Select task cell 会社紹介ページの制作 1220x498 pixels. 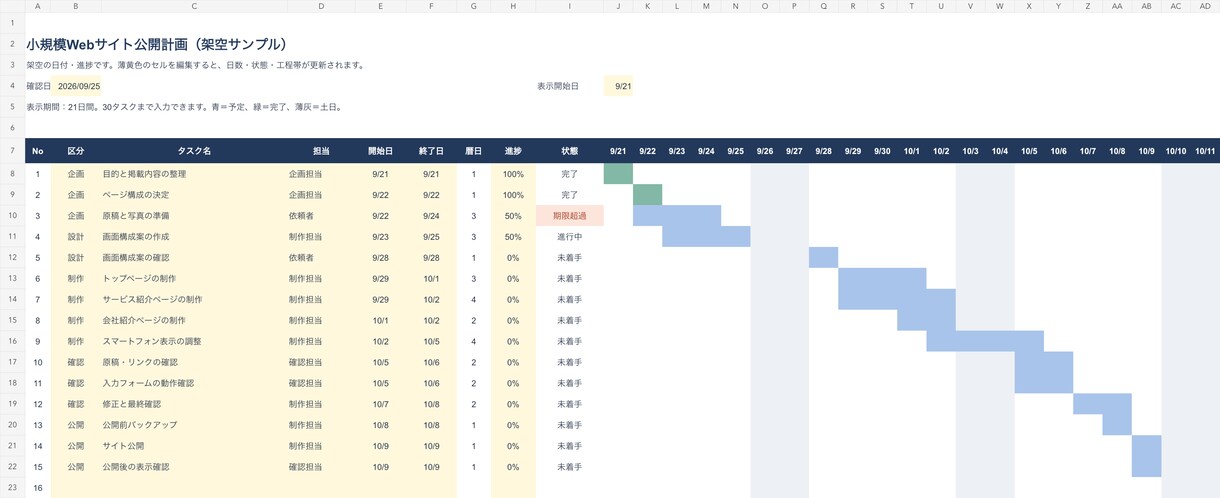[194, 320]
